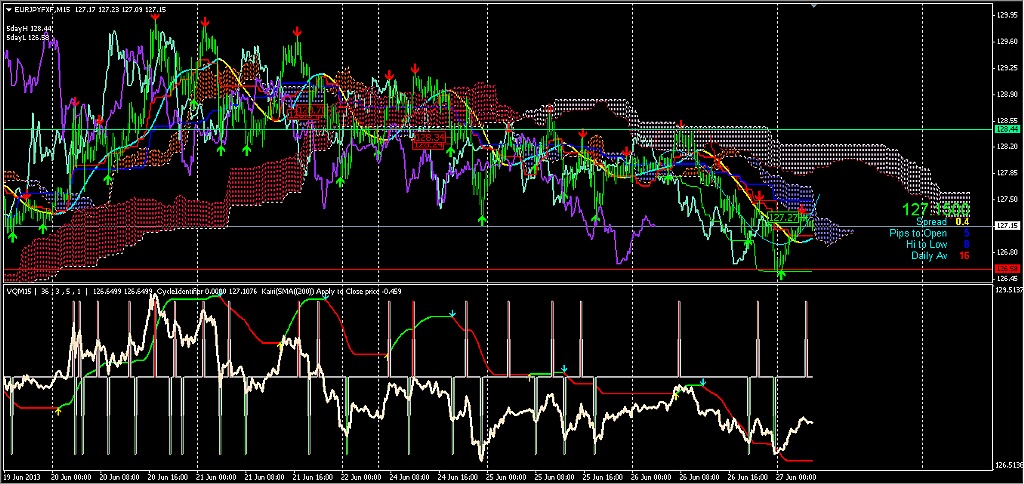Click the 127.15 current price scale marker
1024x484 pixels.
click(1006, 227)
